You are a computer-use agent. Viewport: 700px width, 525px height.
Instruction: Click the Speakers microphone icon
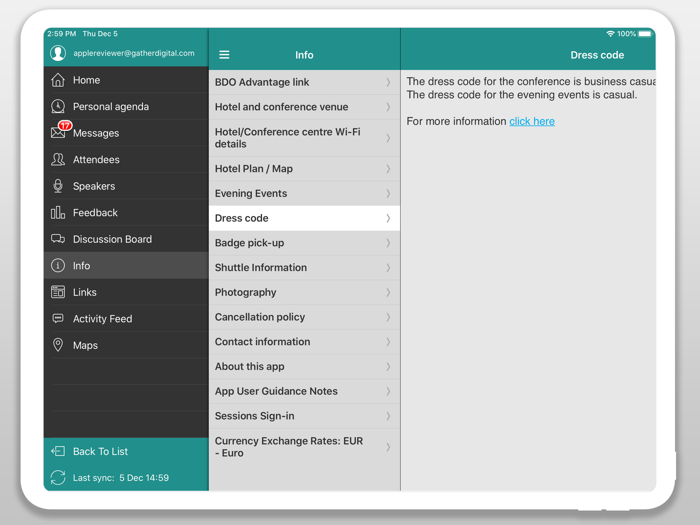(x=58, y=186)
